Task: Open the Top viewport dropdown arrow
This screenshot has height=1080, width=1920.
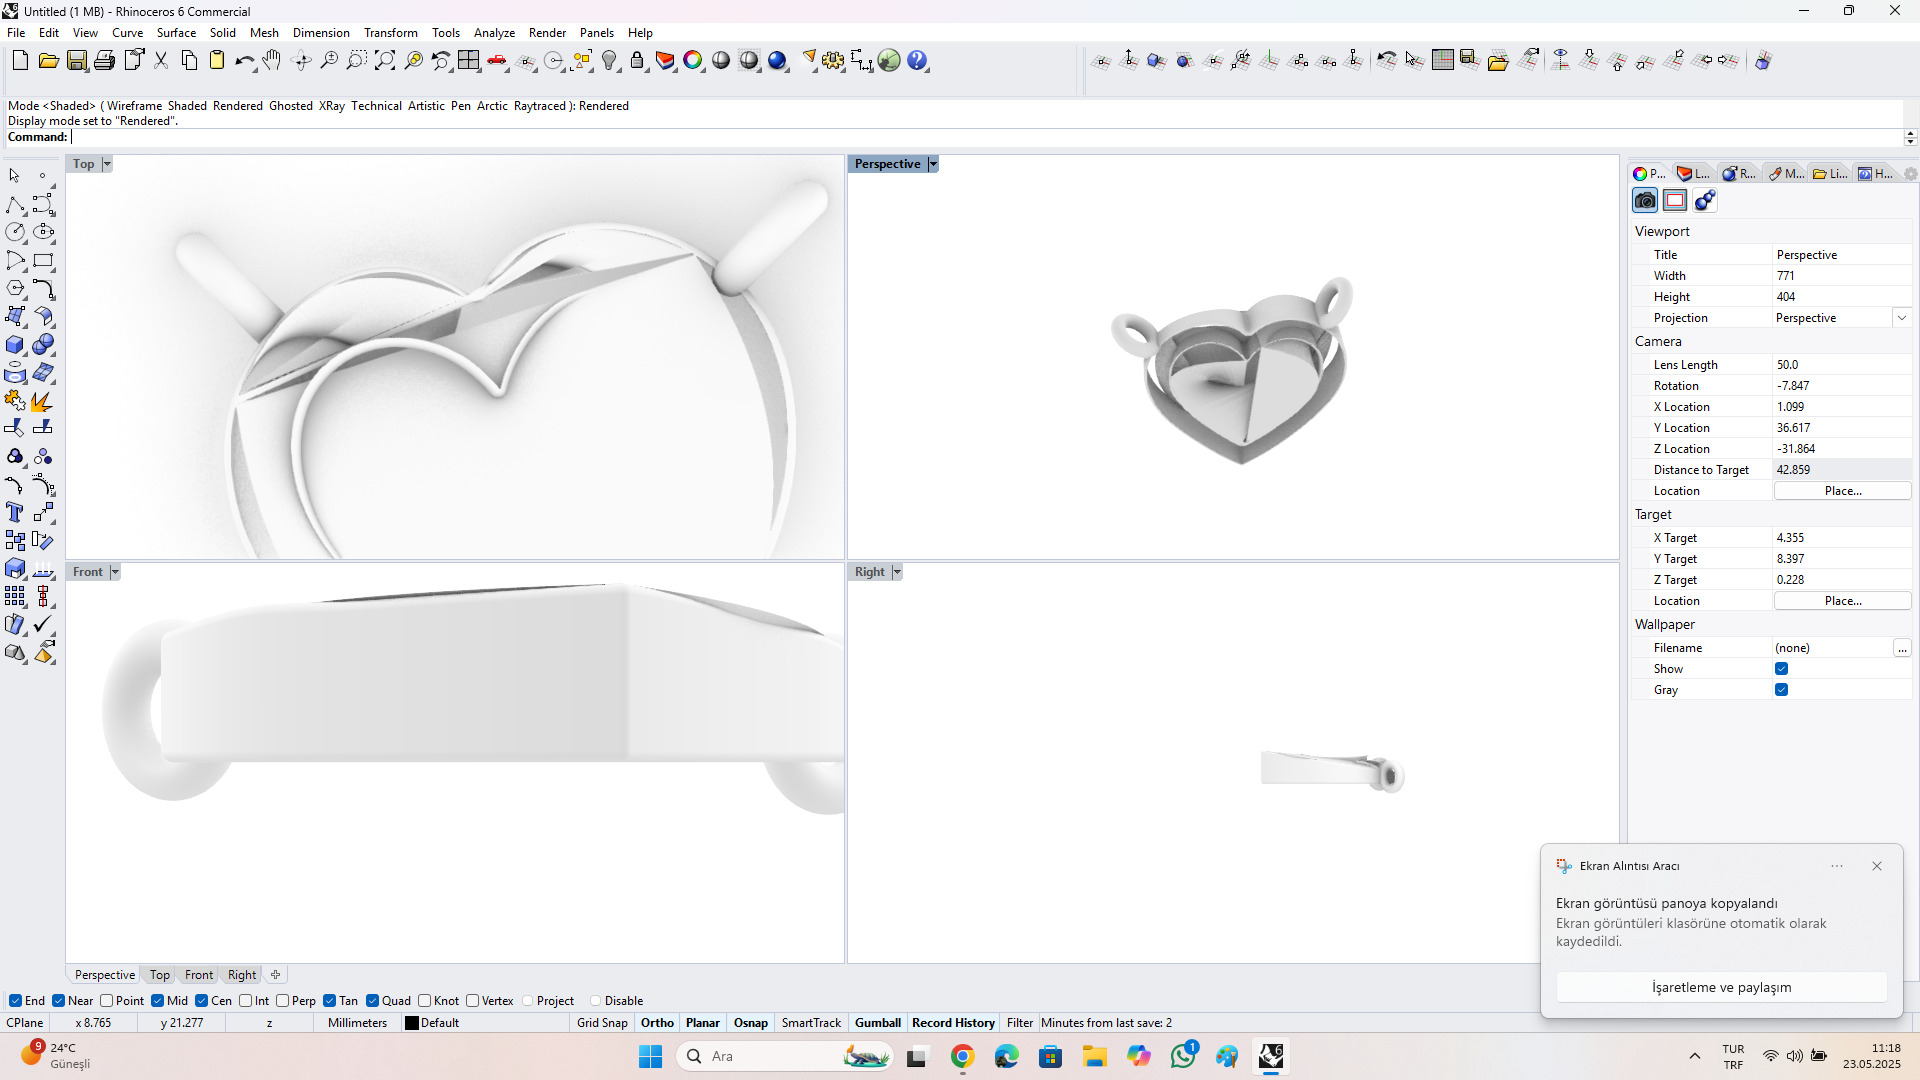Action: 107,164
